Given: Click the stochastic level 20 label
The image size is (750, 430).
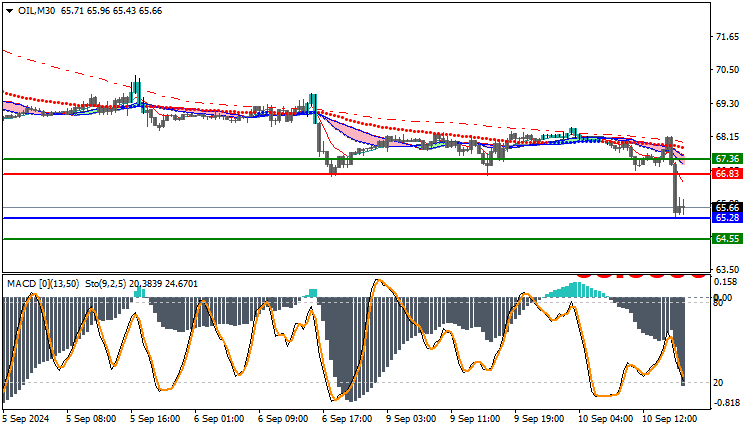Looking at the screenshot, I should [718, 383].
